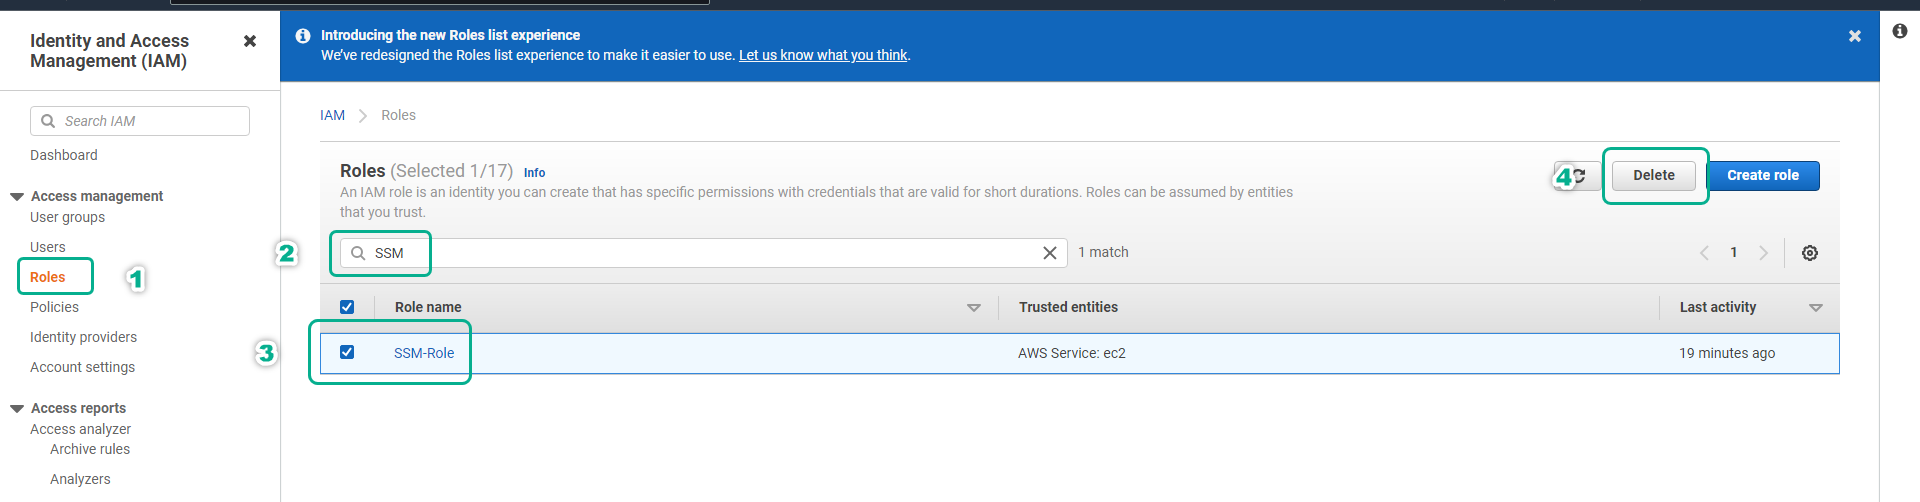Click the Delete button
The width and height of the screenshot is (1920, 502).
1654,176
